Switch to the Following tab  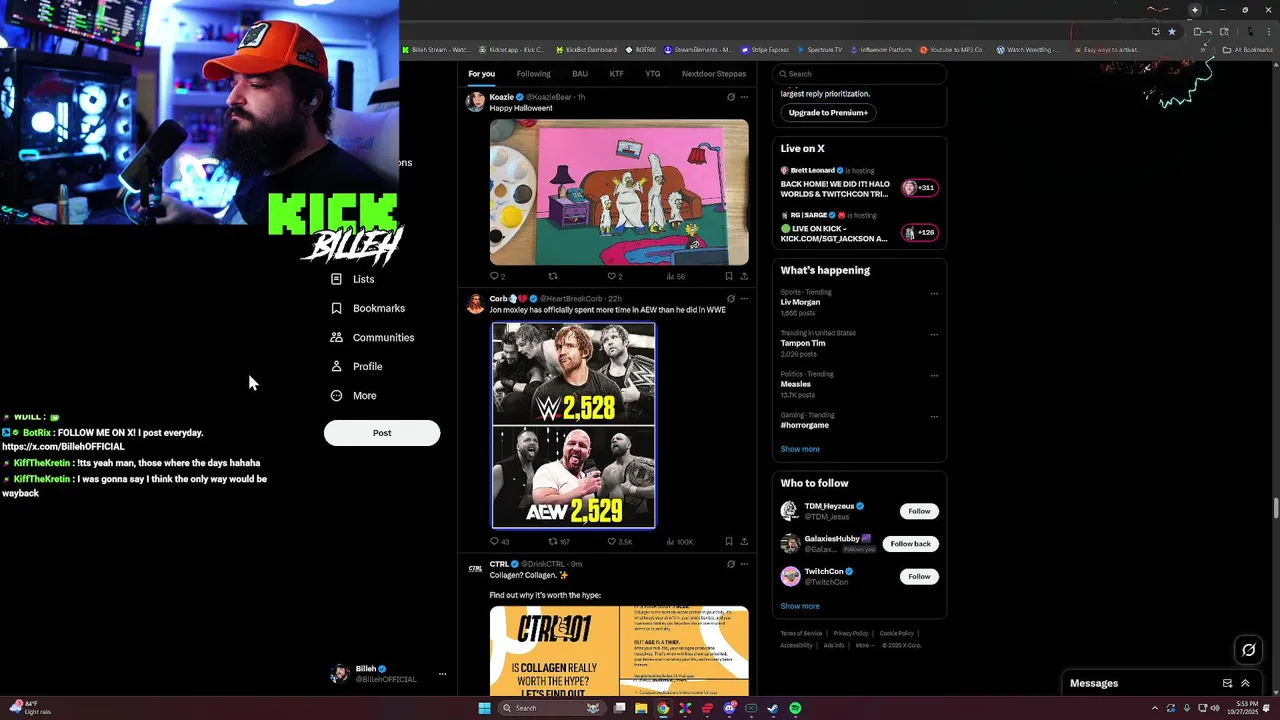[x=534, y=74]
